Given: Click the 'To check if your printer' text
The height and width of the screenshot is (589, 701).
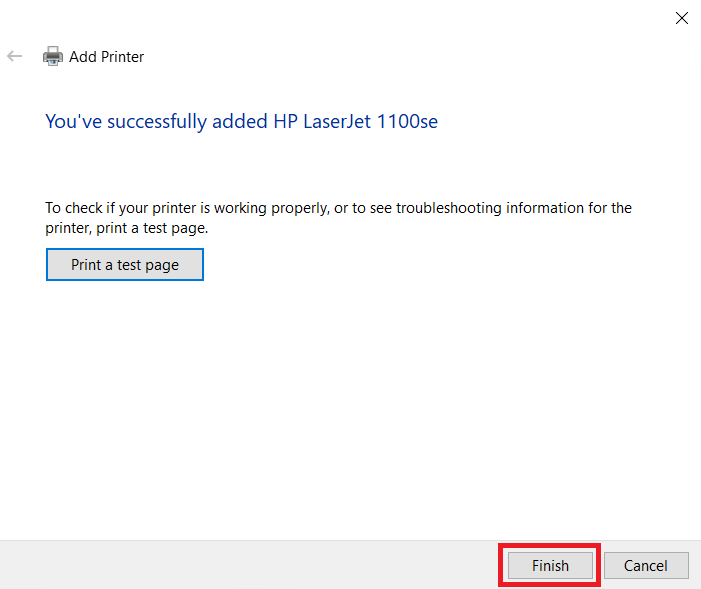Looking at the screenshot, I should (x=338, y=218).
